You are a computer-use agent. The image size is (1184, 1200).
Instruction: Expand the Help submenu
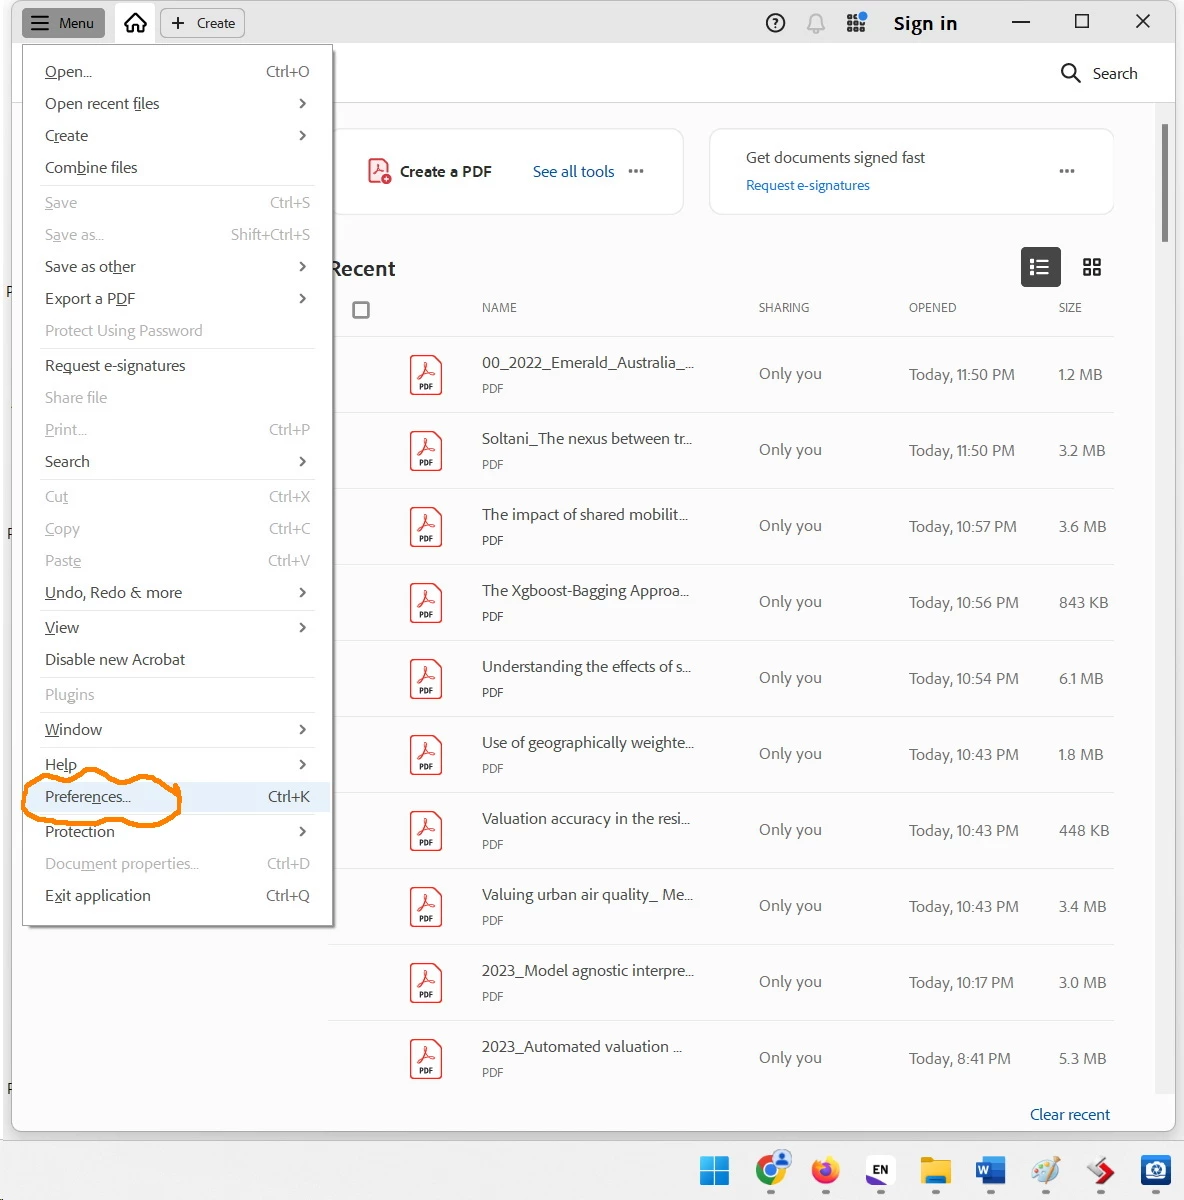pyautogui.click(x=177, y=765)
